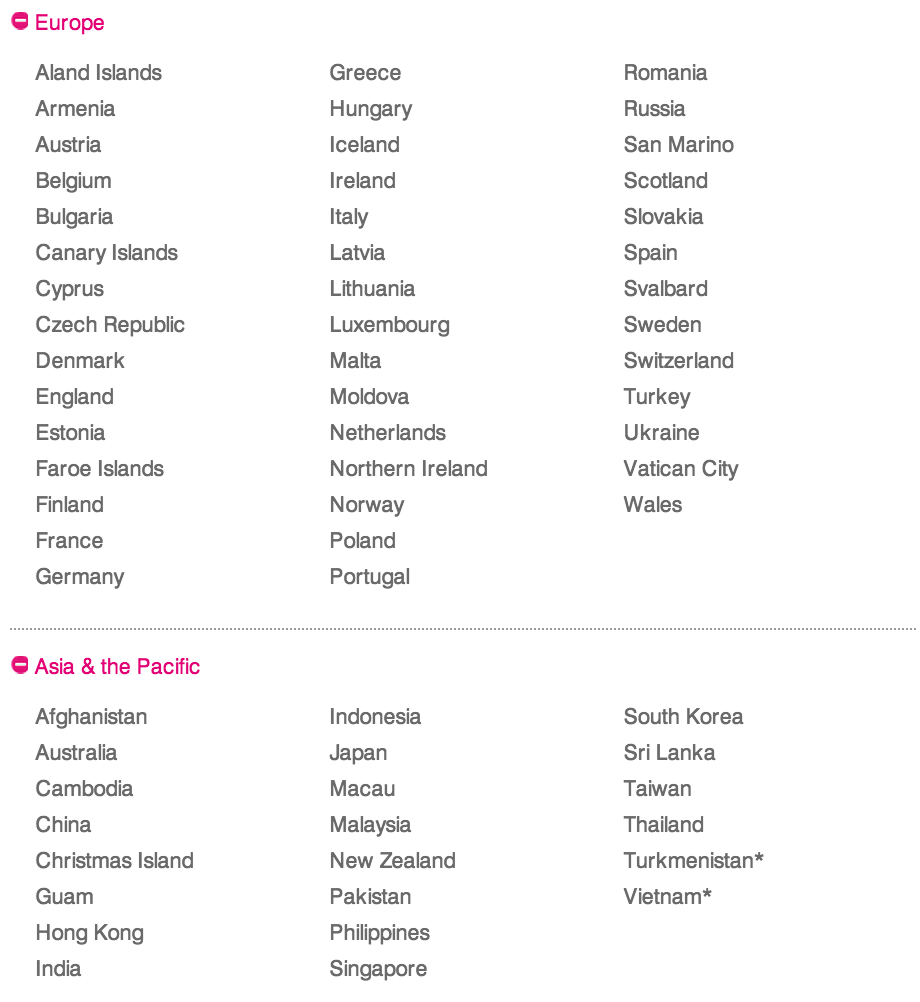
Task: Click the Asia & the Pacific heading
Action: click(117, 667)
